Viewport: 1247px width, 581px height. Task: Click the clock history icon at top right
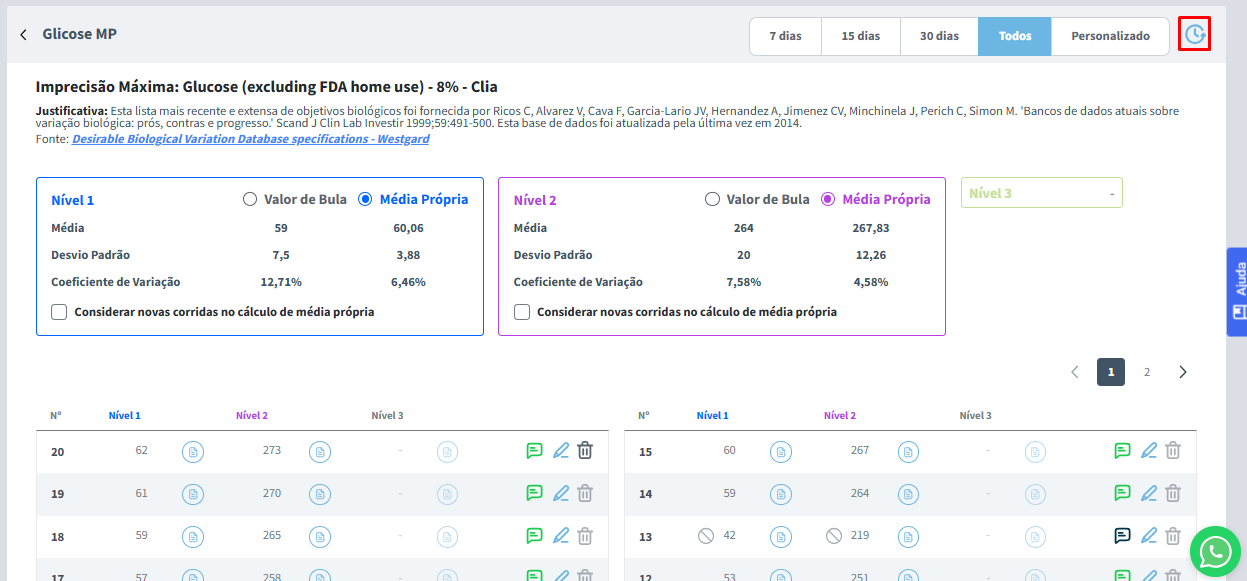pyautogui.click(x=1194, y=35)
